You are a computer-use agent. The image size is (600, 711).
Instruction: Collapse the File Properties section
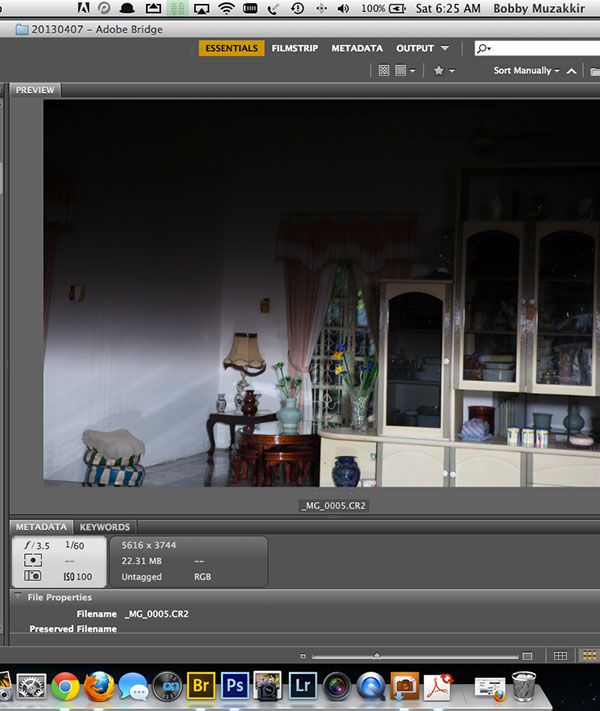click(18, 597)
